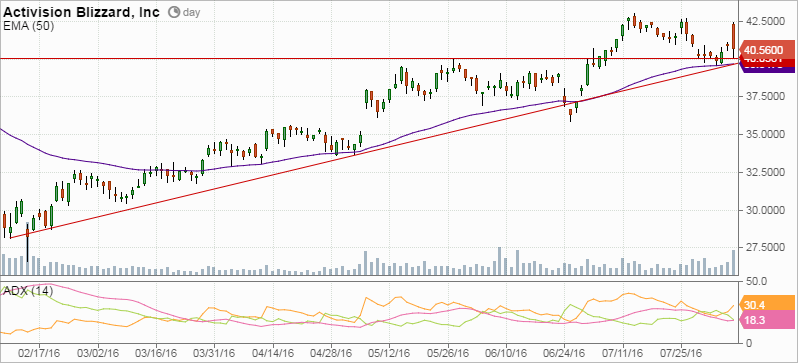Click the 02/17/16 date label
This screenshot has height=363, width=798.
click(x=39, y=352)
